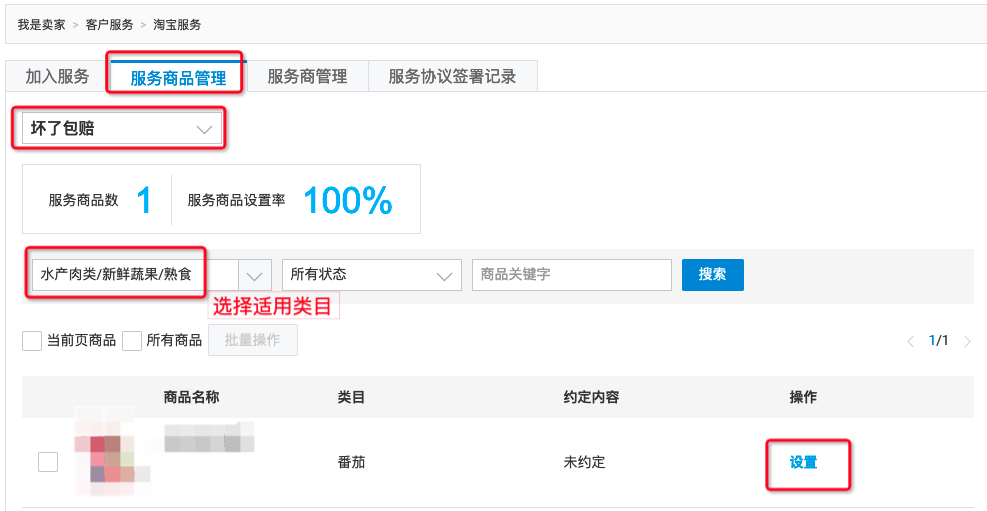Check the 当前页商品 checkbox

point(31,341)
